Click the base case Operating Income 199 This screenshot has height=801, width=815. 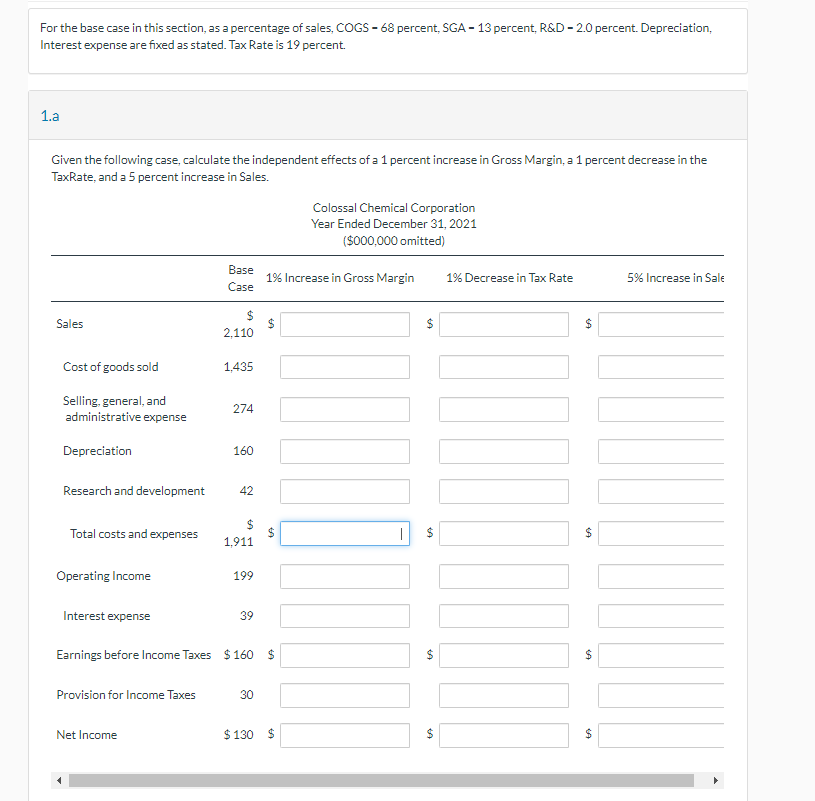(243, 576)
